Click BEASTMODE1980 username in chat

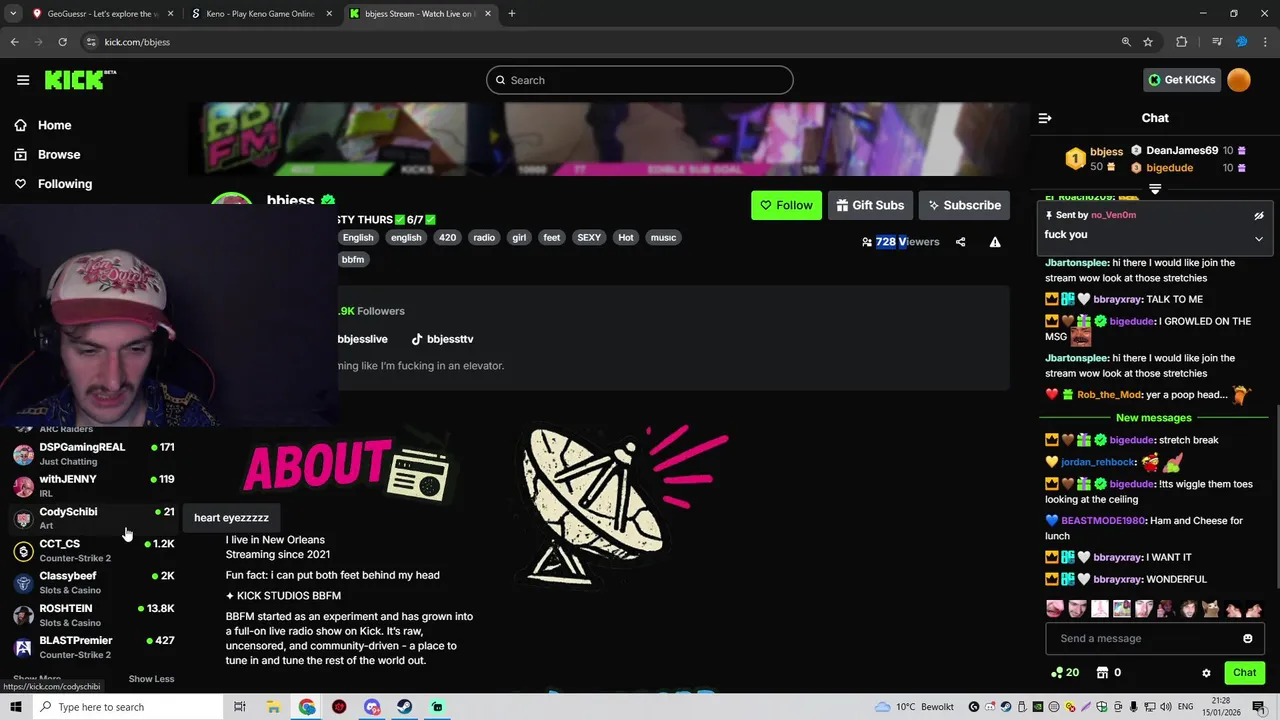pyautogui.click(x=1103, y=521)
